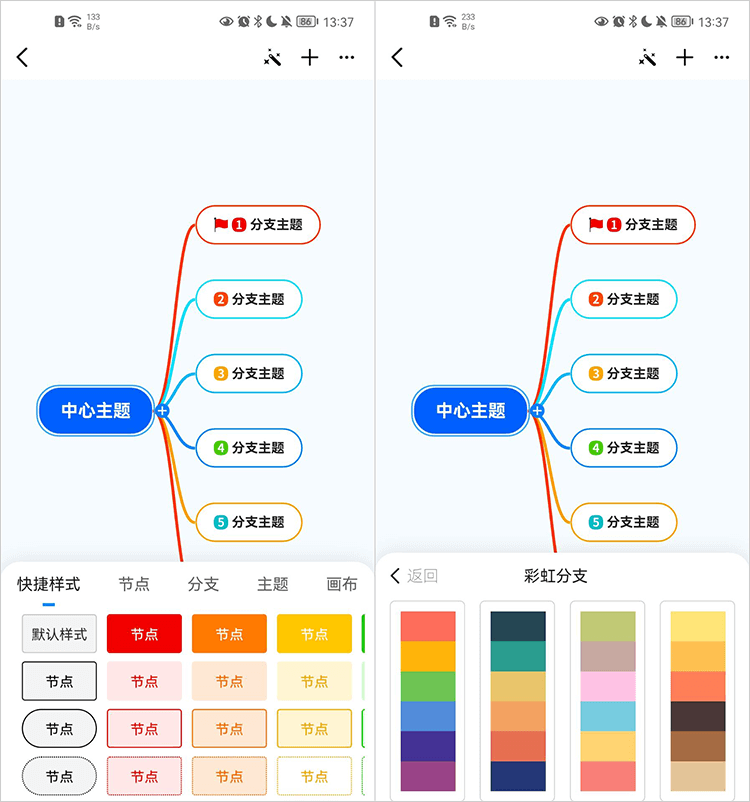
Task: Tap the plus add icon in right screen header
Action: 684,58
